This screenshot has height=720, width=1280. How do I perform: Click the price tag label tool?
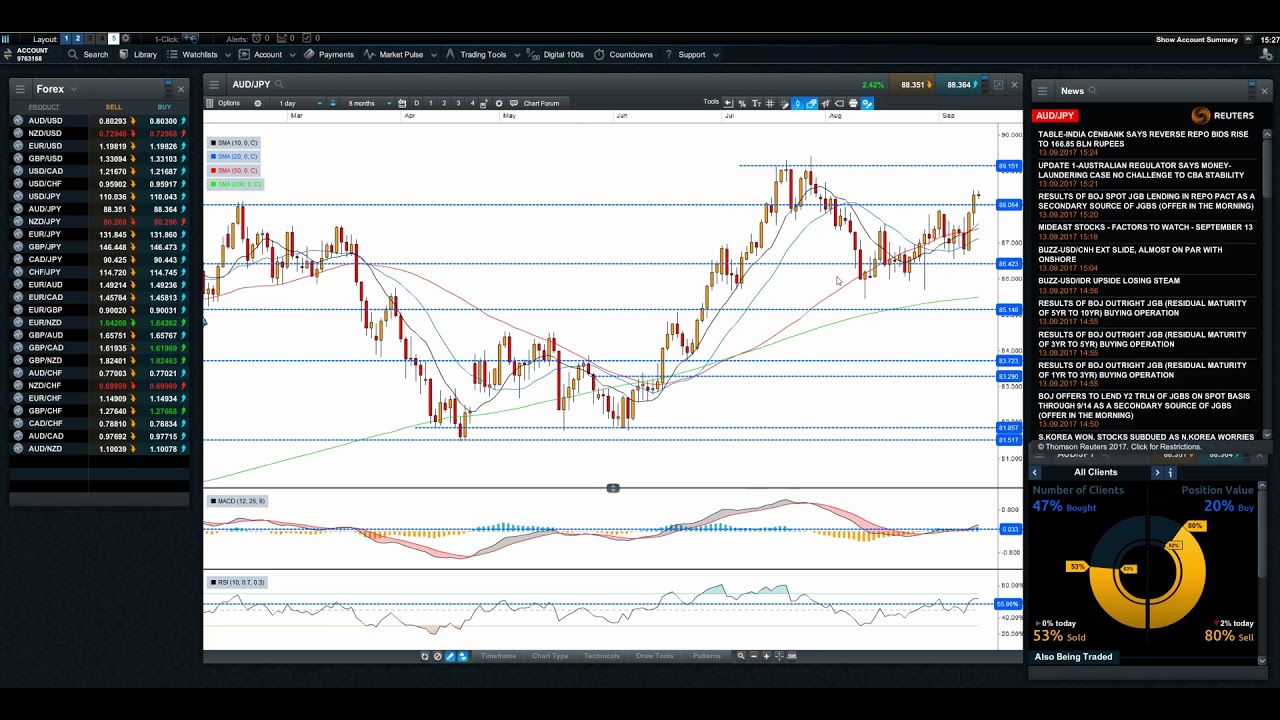839,103
